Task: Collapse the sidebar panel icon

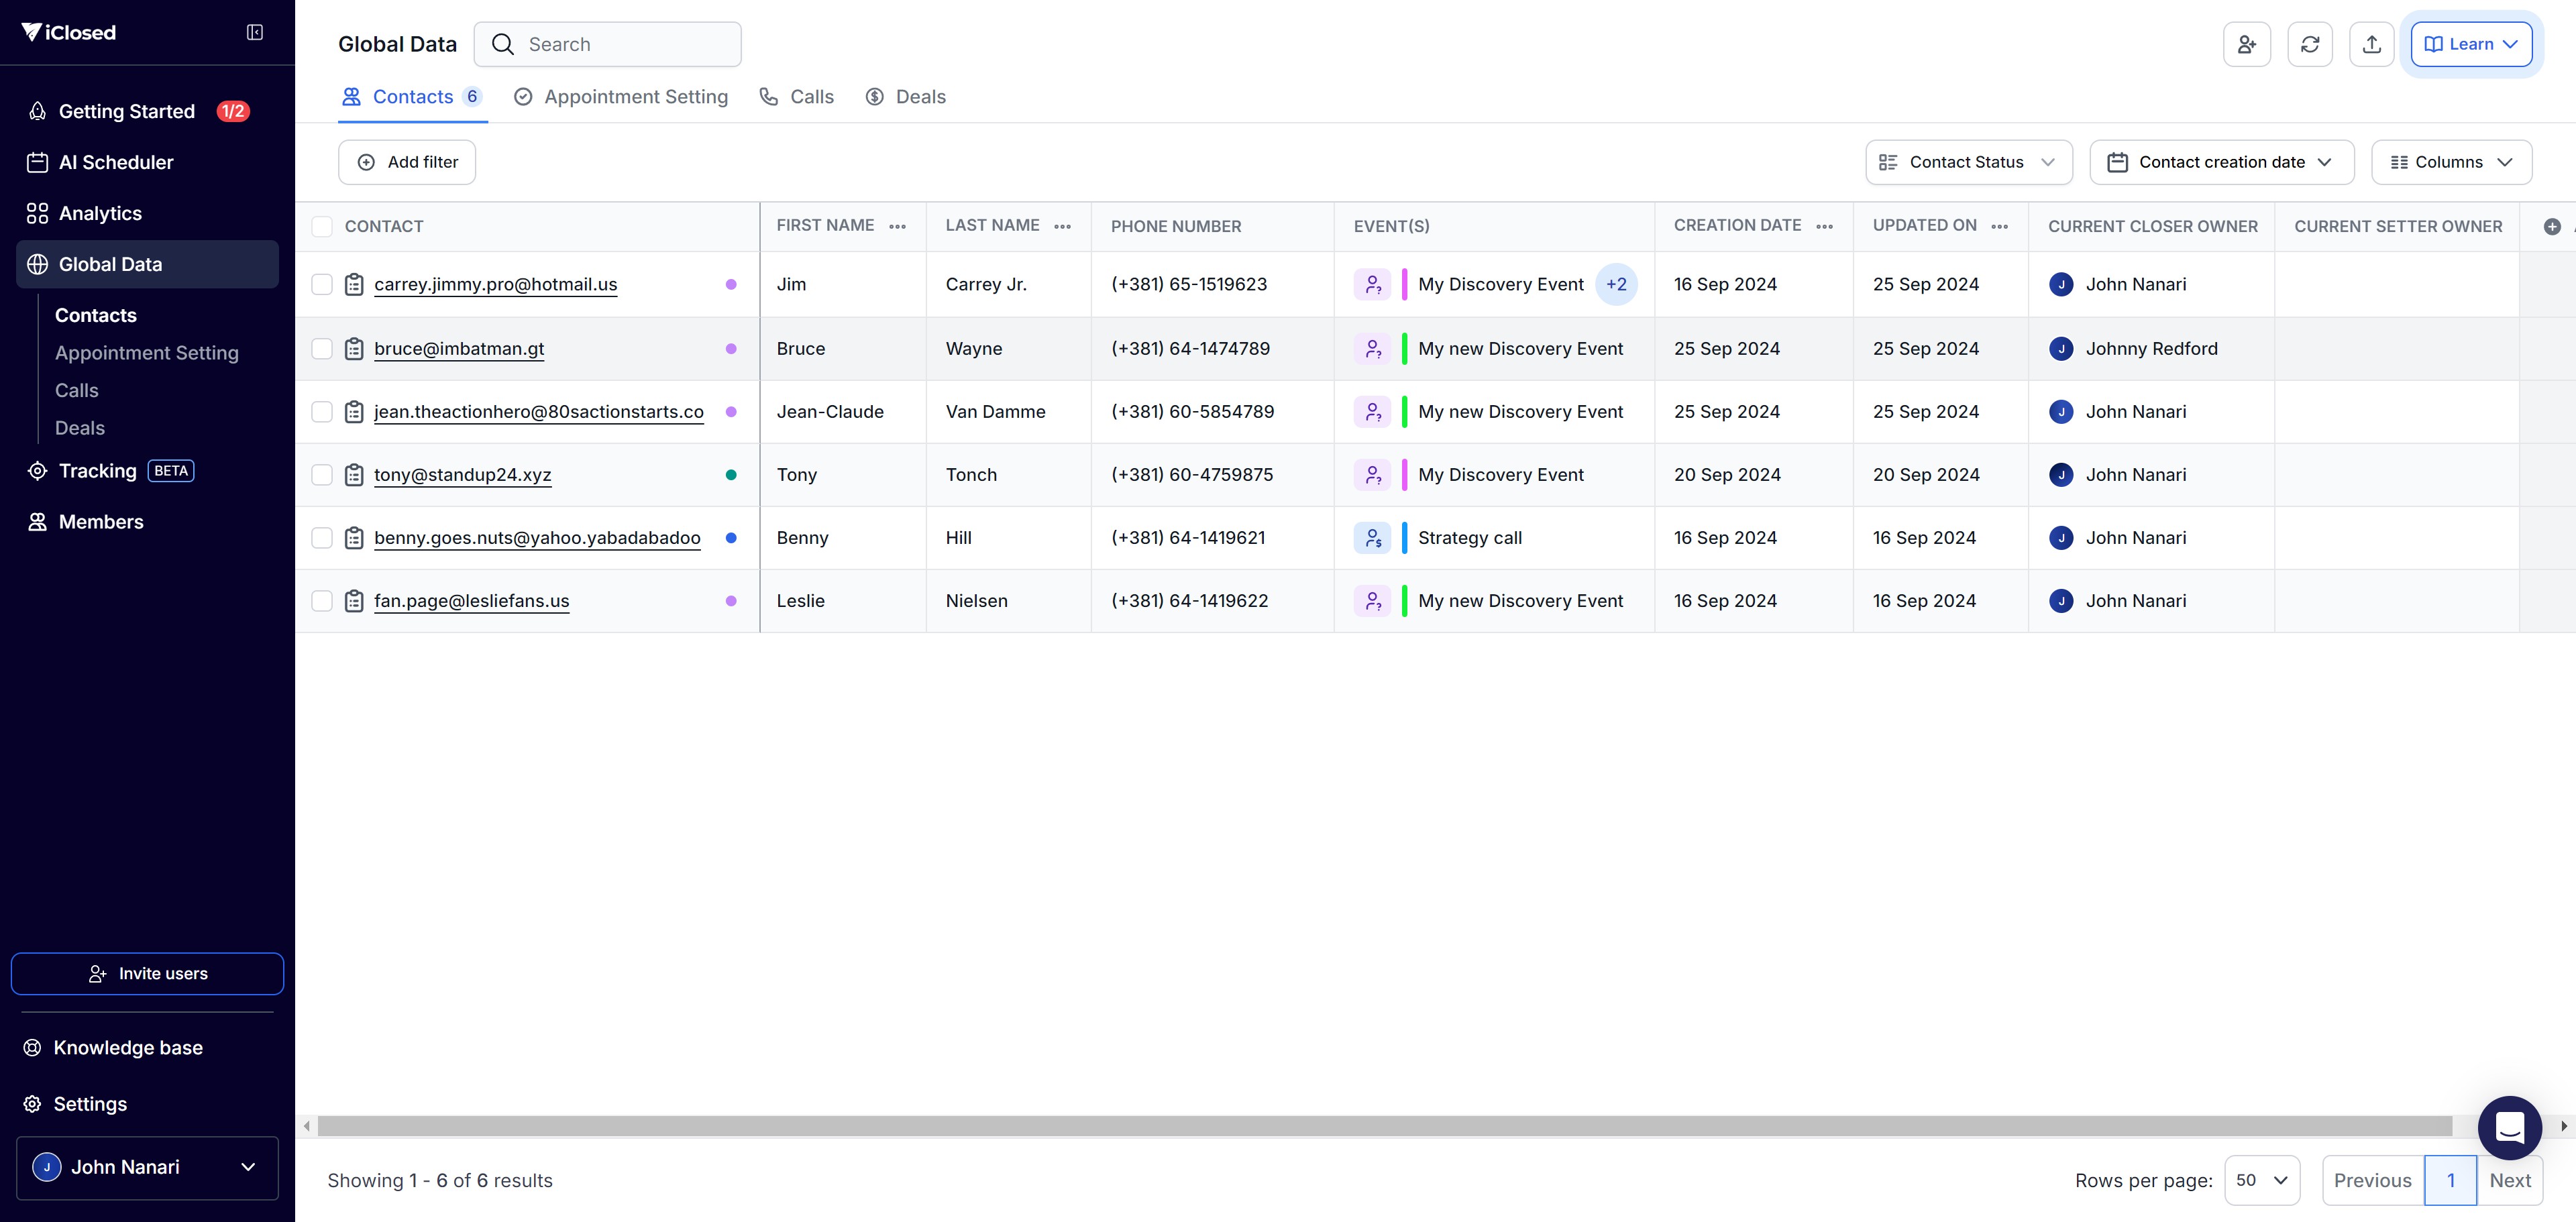Action: pyautogui.click(x=255, y=33)
